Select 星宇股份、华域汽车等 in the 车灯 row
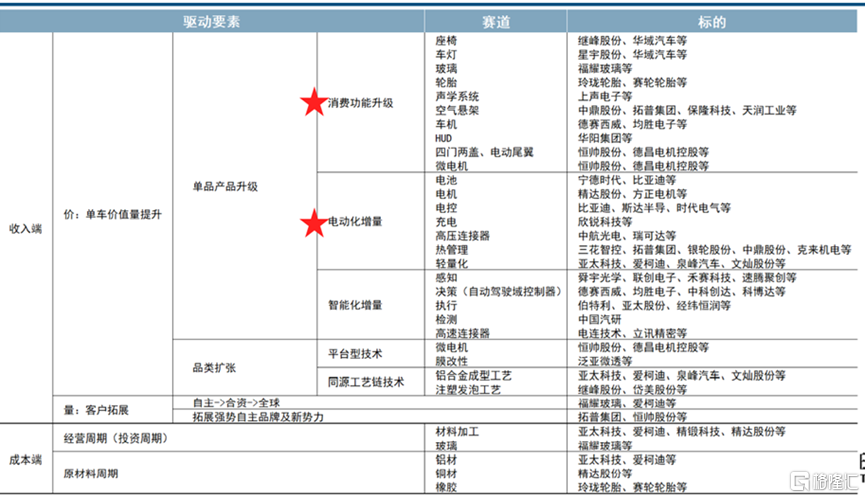Screen dimensions: 865x498 tap(632, 55)
